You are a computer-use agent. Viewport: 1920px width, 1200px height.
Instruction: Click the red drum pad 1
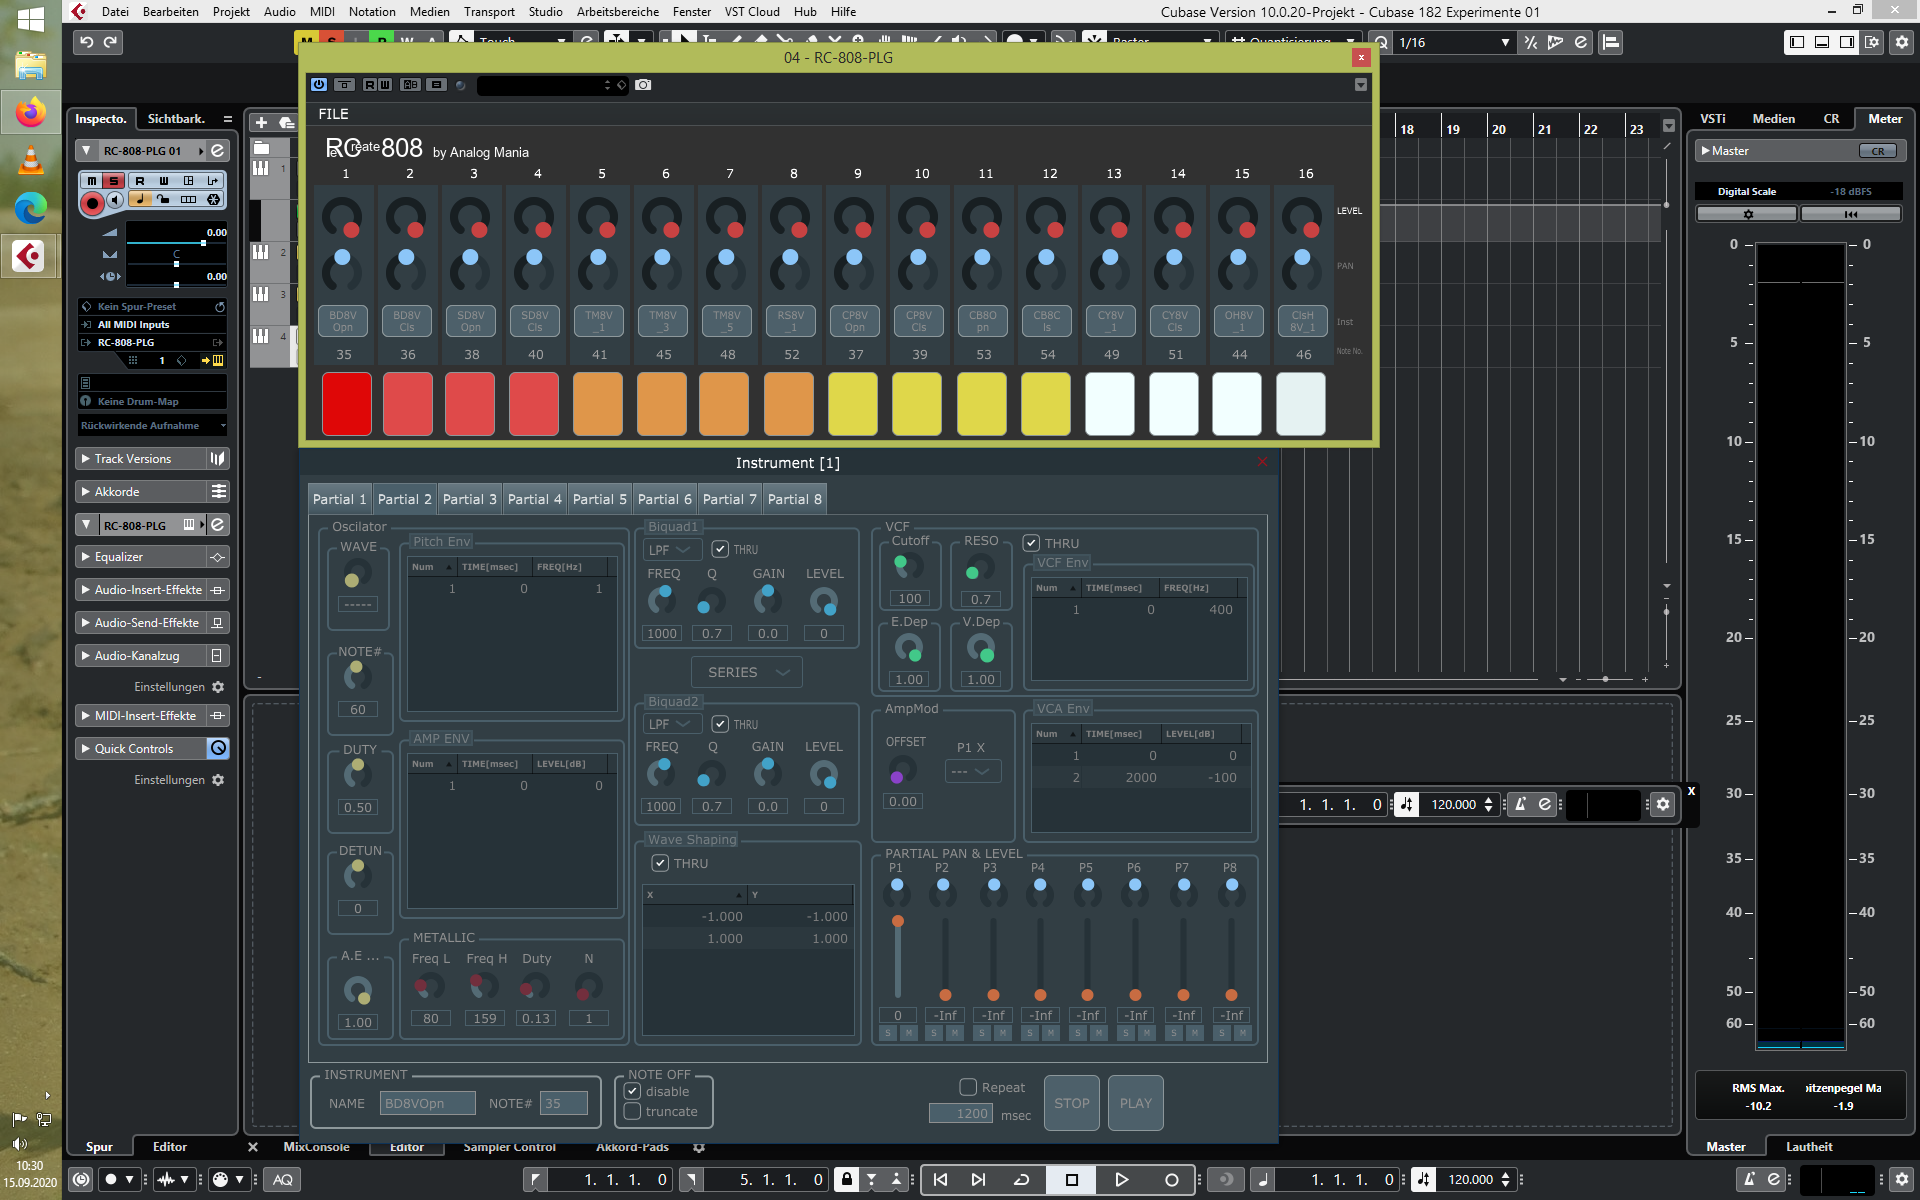pos(346,404)
